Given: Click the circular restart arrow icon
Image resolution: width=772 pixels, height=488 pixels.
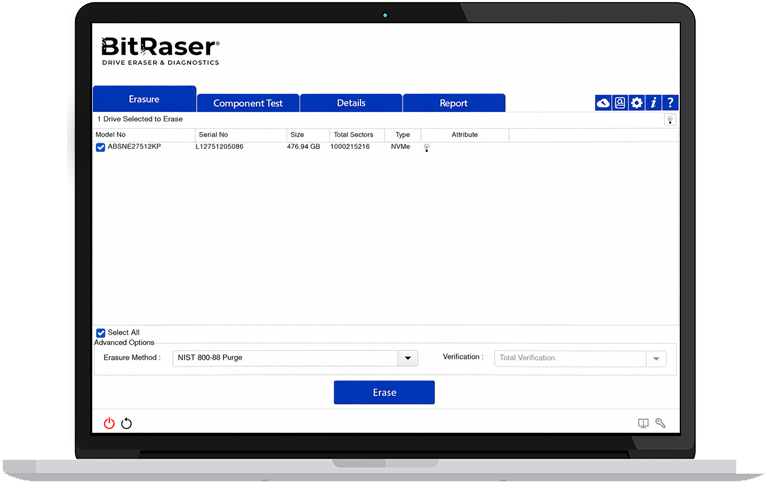Looking at the screenshot, I should point(127,423).
